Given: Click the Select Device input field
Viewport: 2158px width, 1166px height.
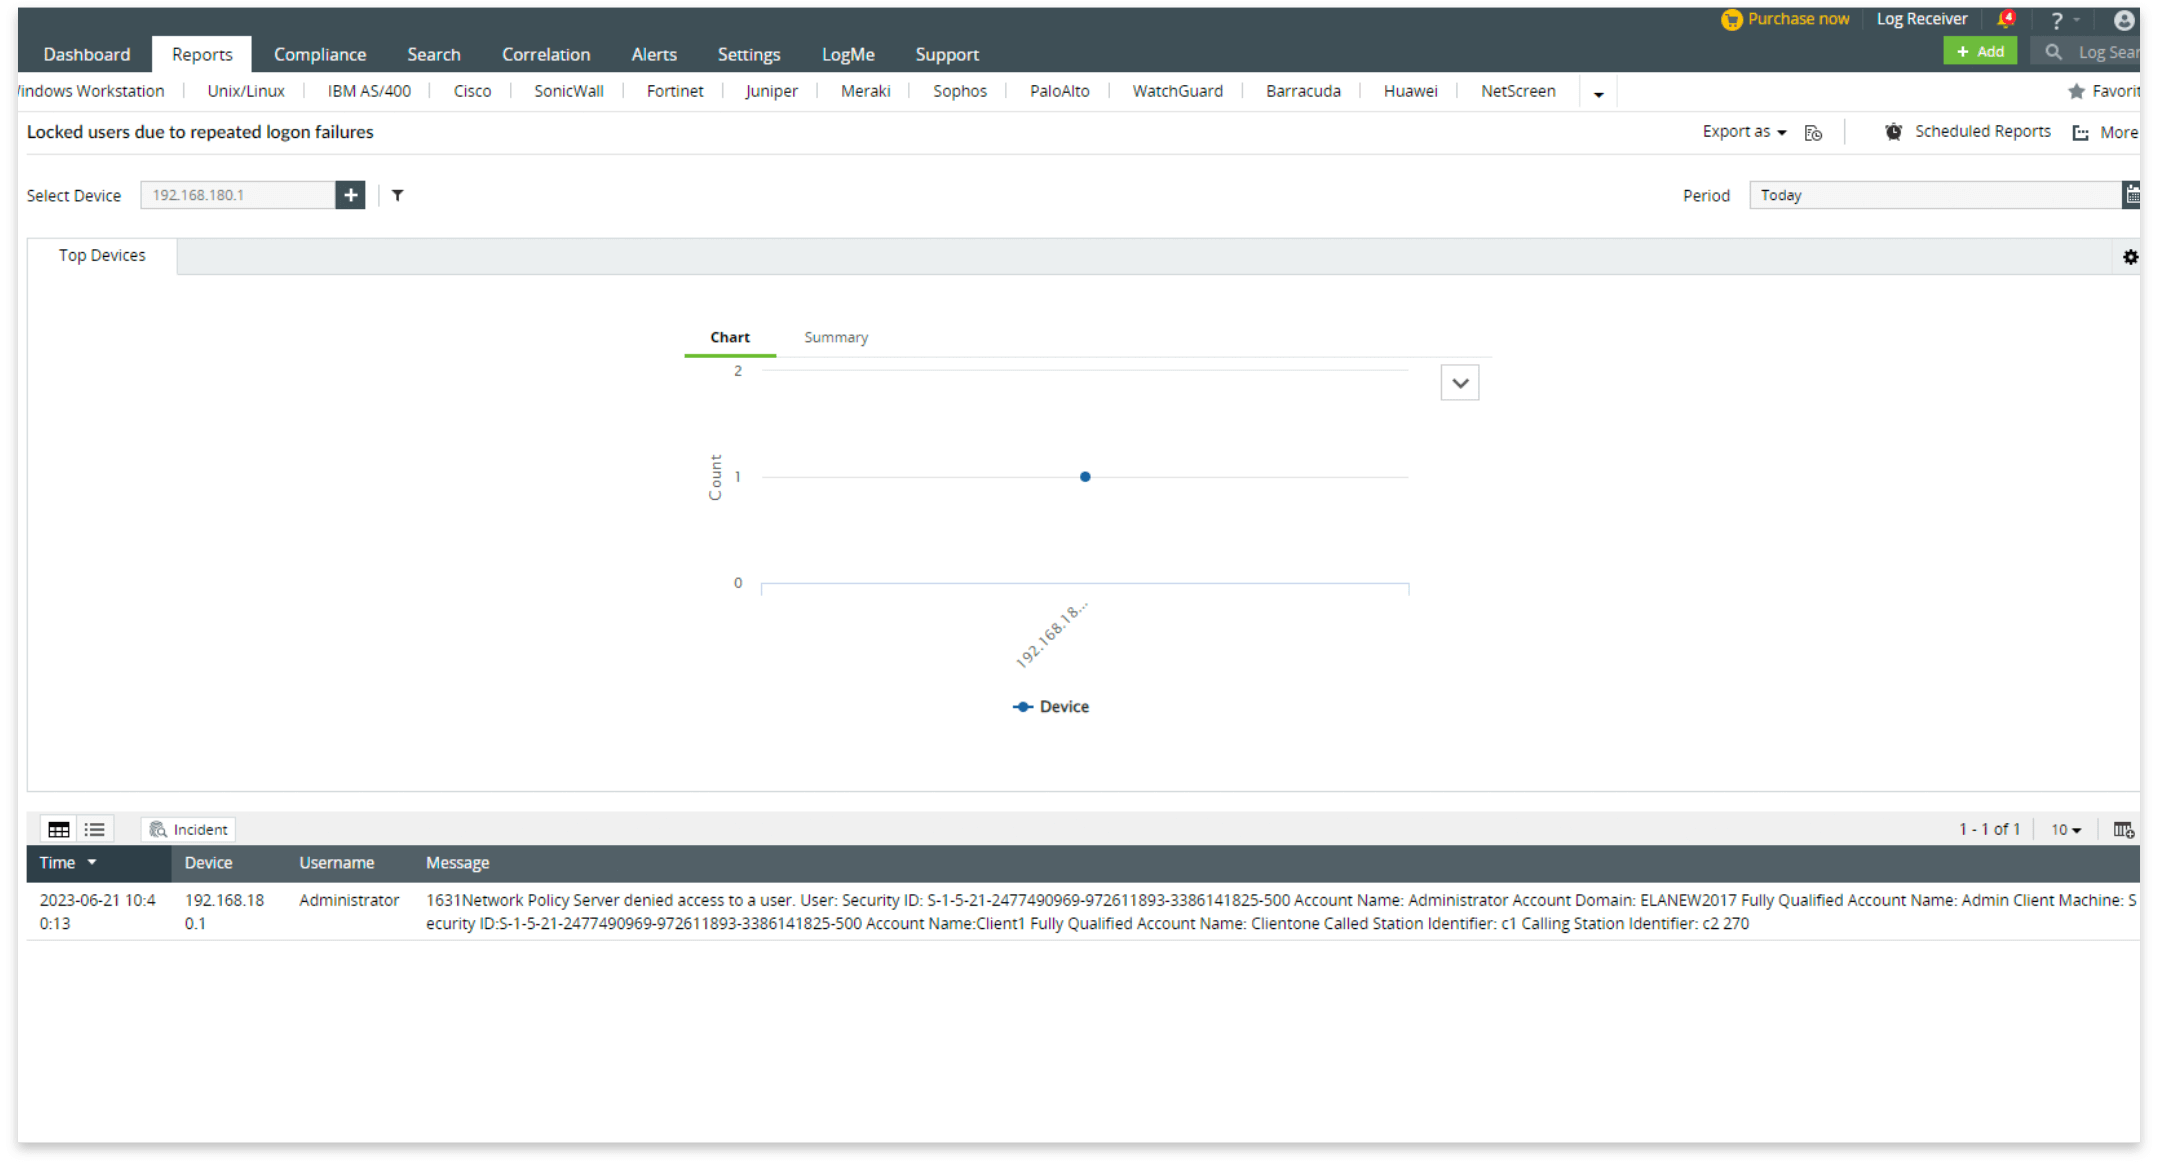Looking at the screenshot, I should pos(238,195).
